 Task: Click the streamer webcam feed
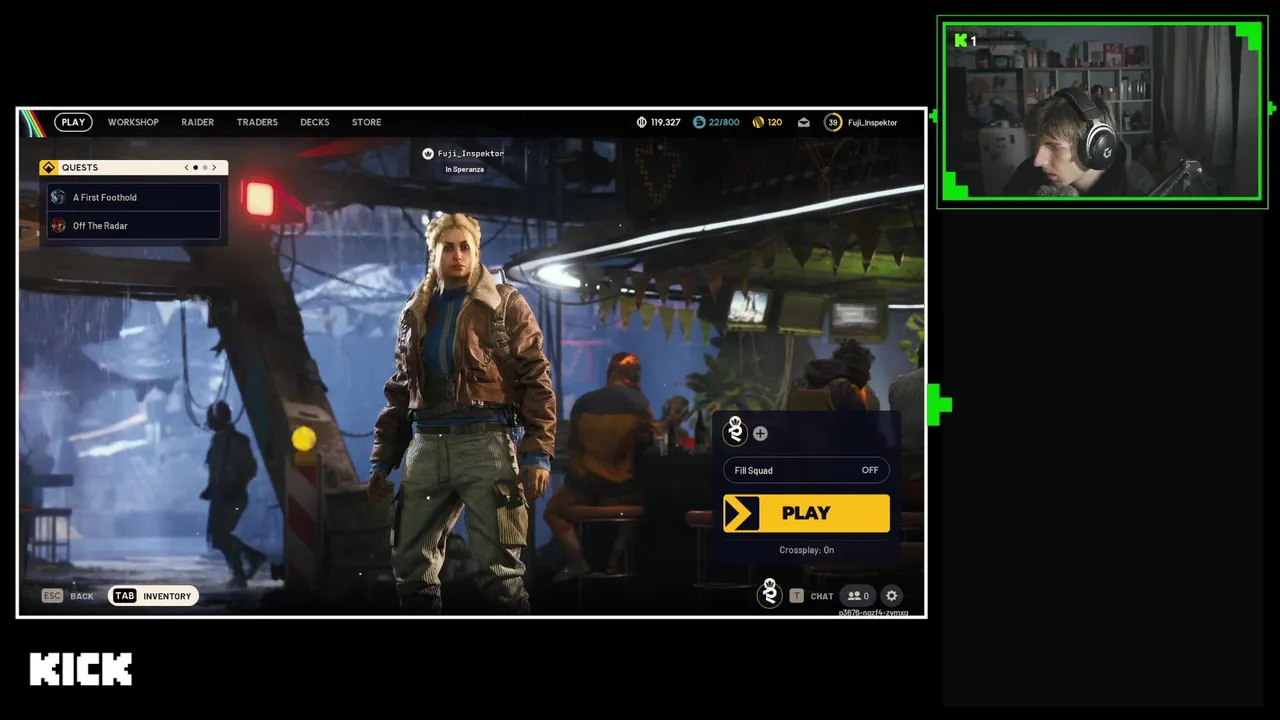pyautogui.click(x=1102, y=111)
